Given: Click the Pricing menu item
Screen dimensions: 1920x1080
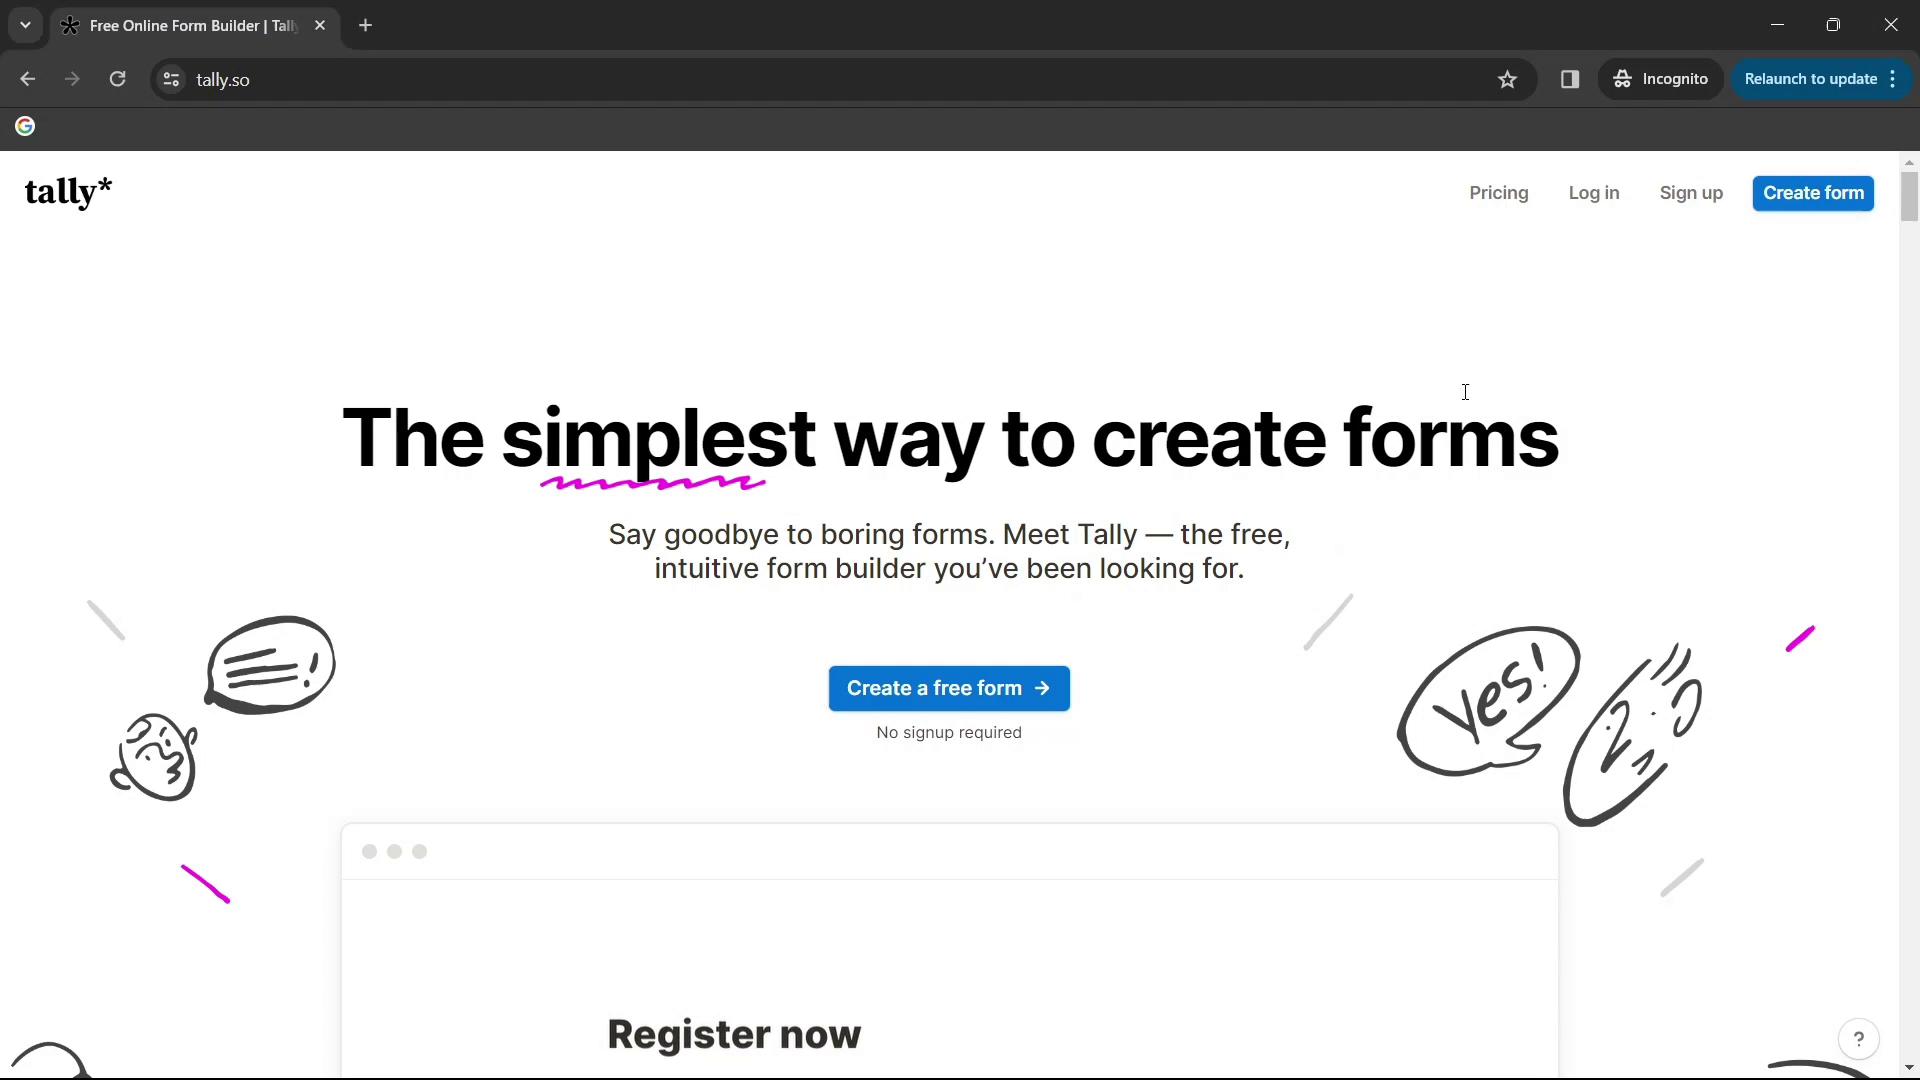Looking at the screenshot, I should [1499, 191].
